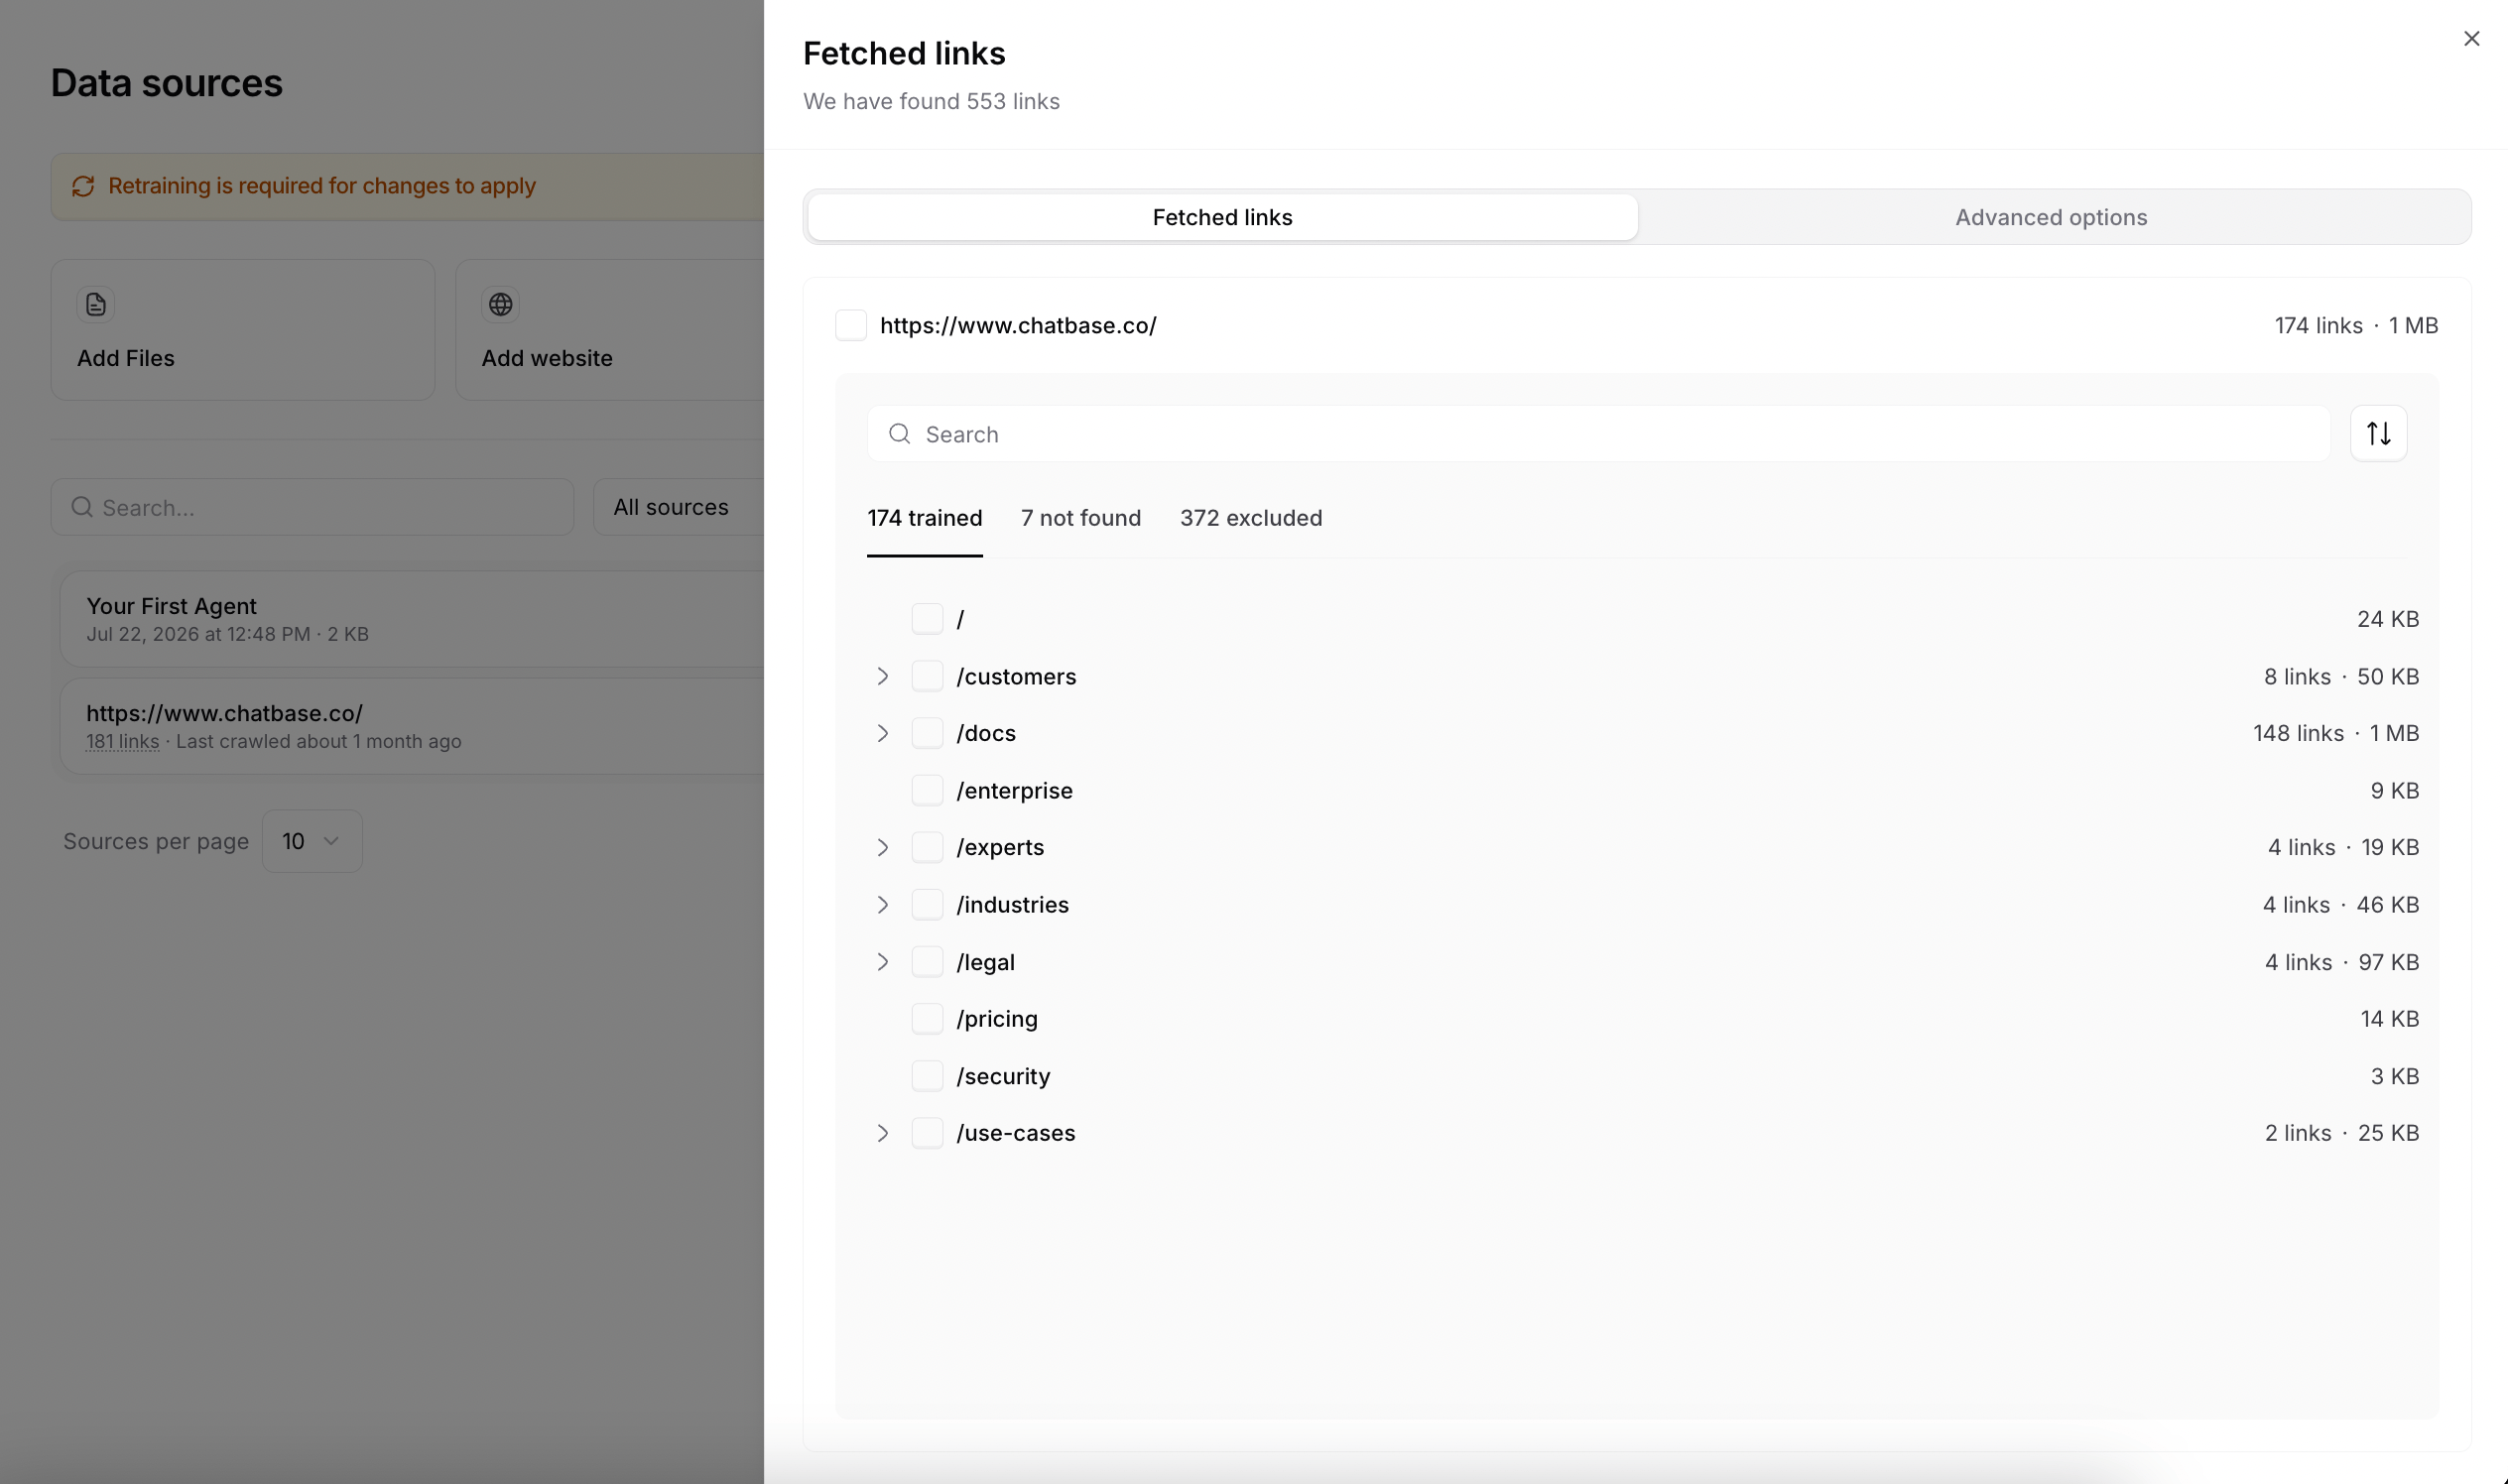Expand the /use-cases folder
Image resolution: width=2508 pixels, height=1484 pixels.
click(882, 1133)
